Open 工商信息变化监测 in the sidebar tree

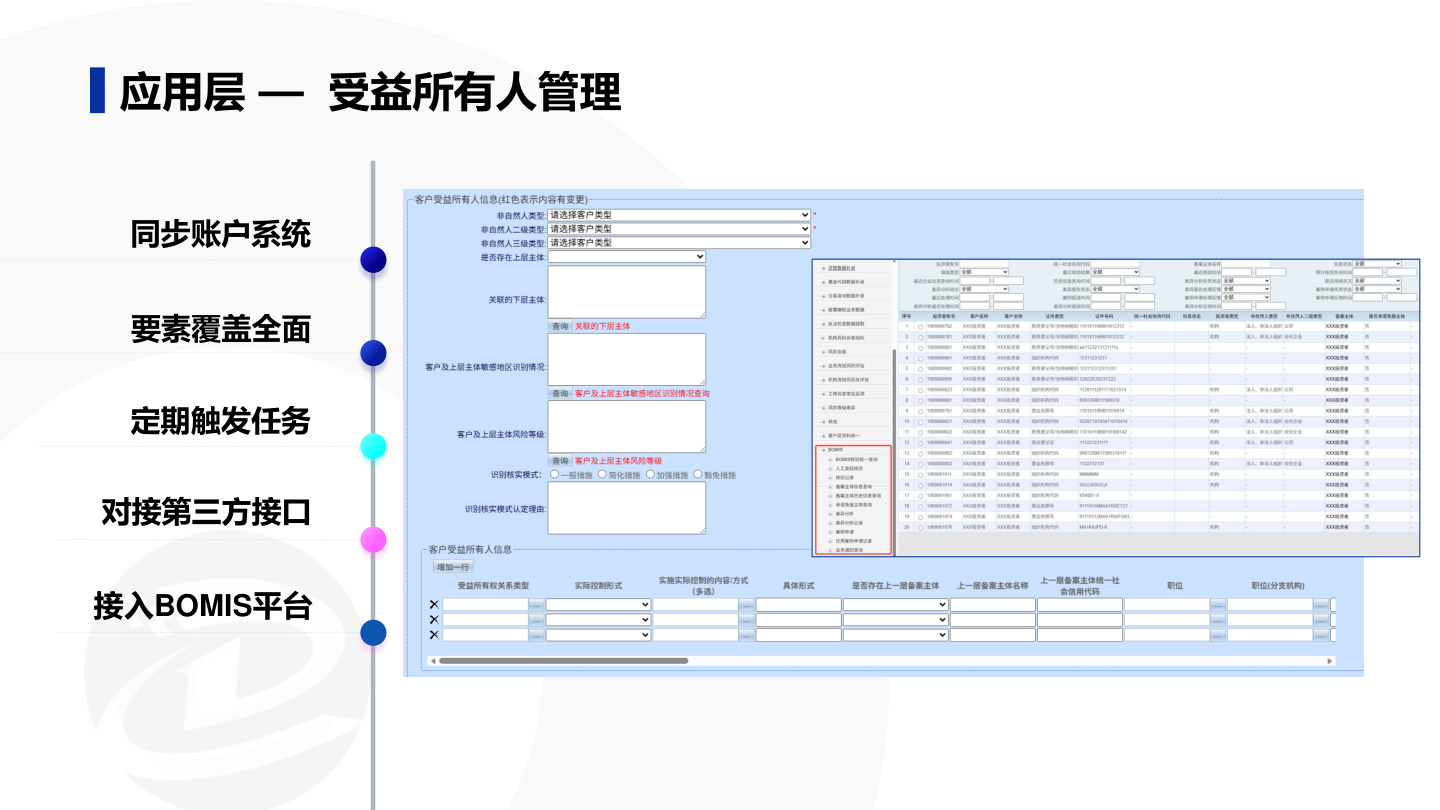coord(846,394)
